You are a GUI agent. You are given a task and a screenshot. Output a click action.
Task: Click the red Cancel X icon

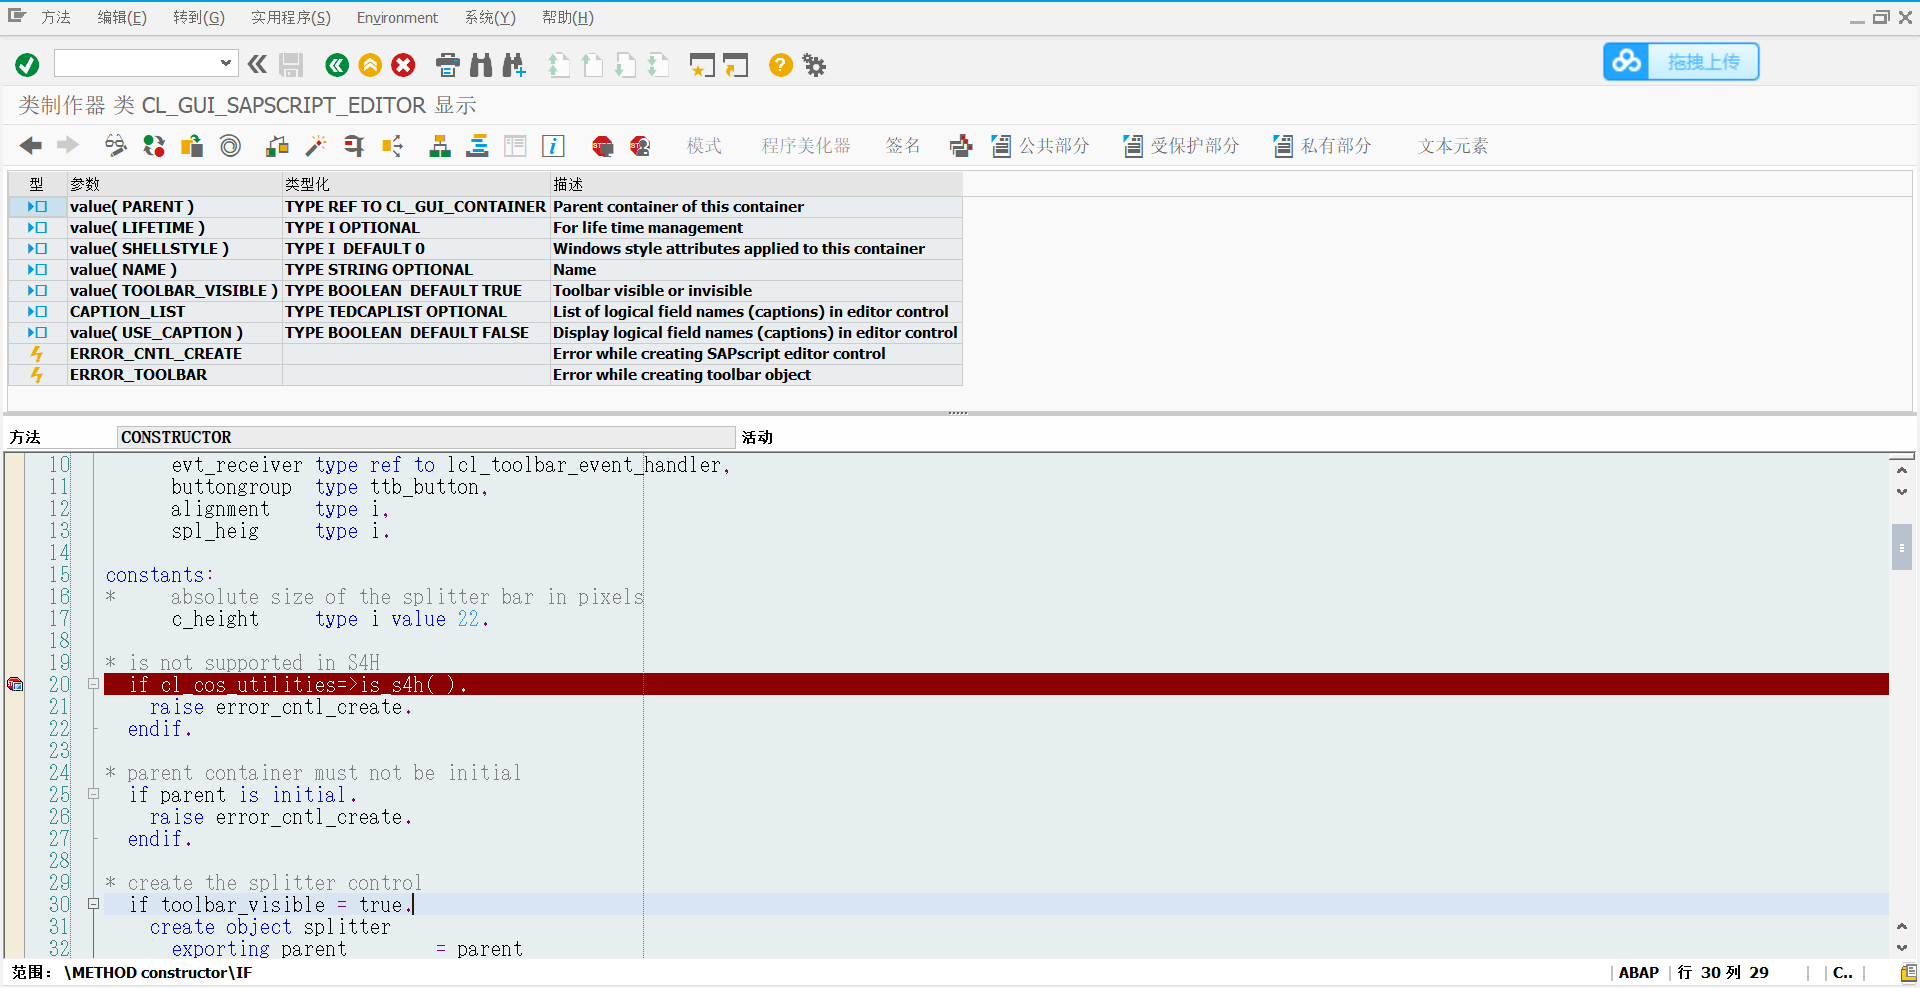pyautogui.click(x=403, y=65)
